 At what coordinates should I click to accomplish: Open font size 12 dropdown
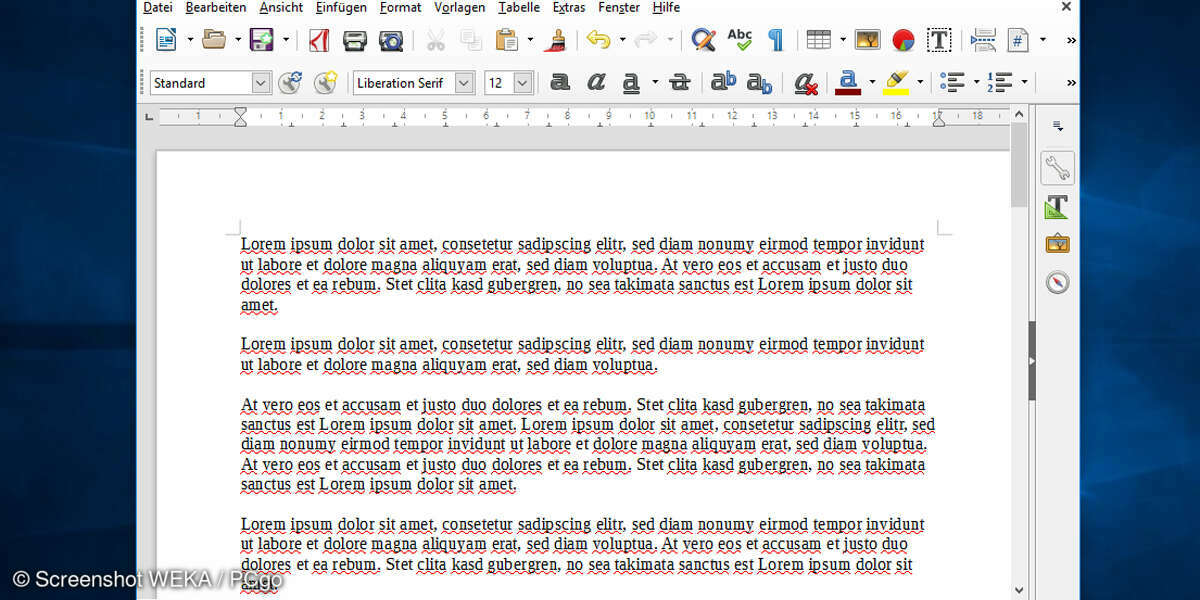[x=522, y=83]
